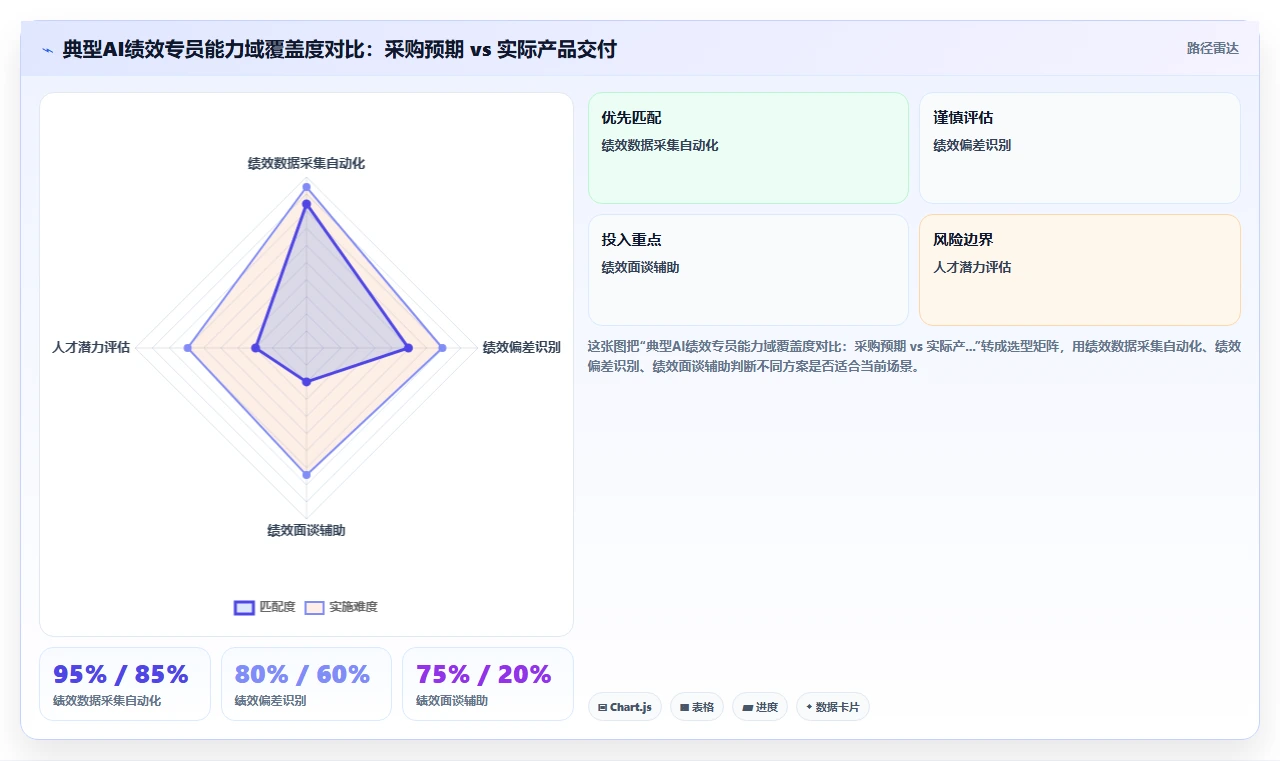Click the 表格 tag icon
The image size is (1280, 761).
684,707
